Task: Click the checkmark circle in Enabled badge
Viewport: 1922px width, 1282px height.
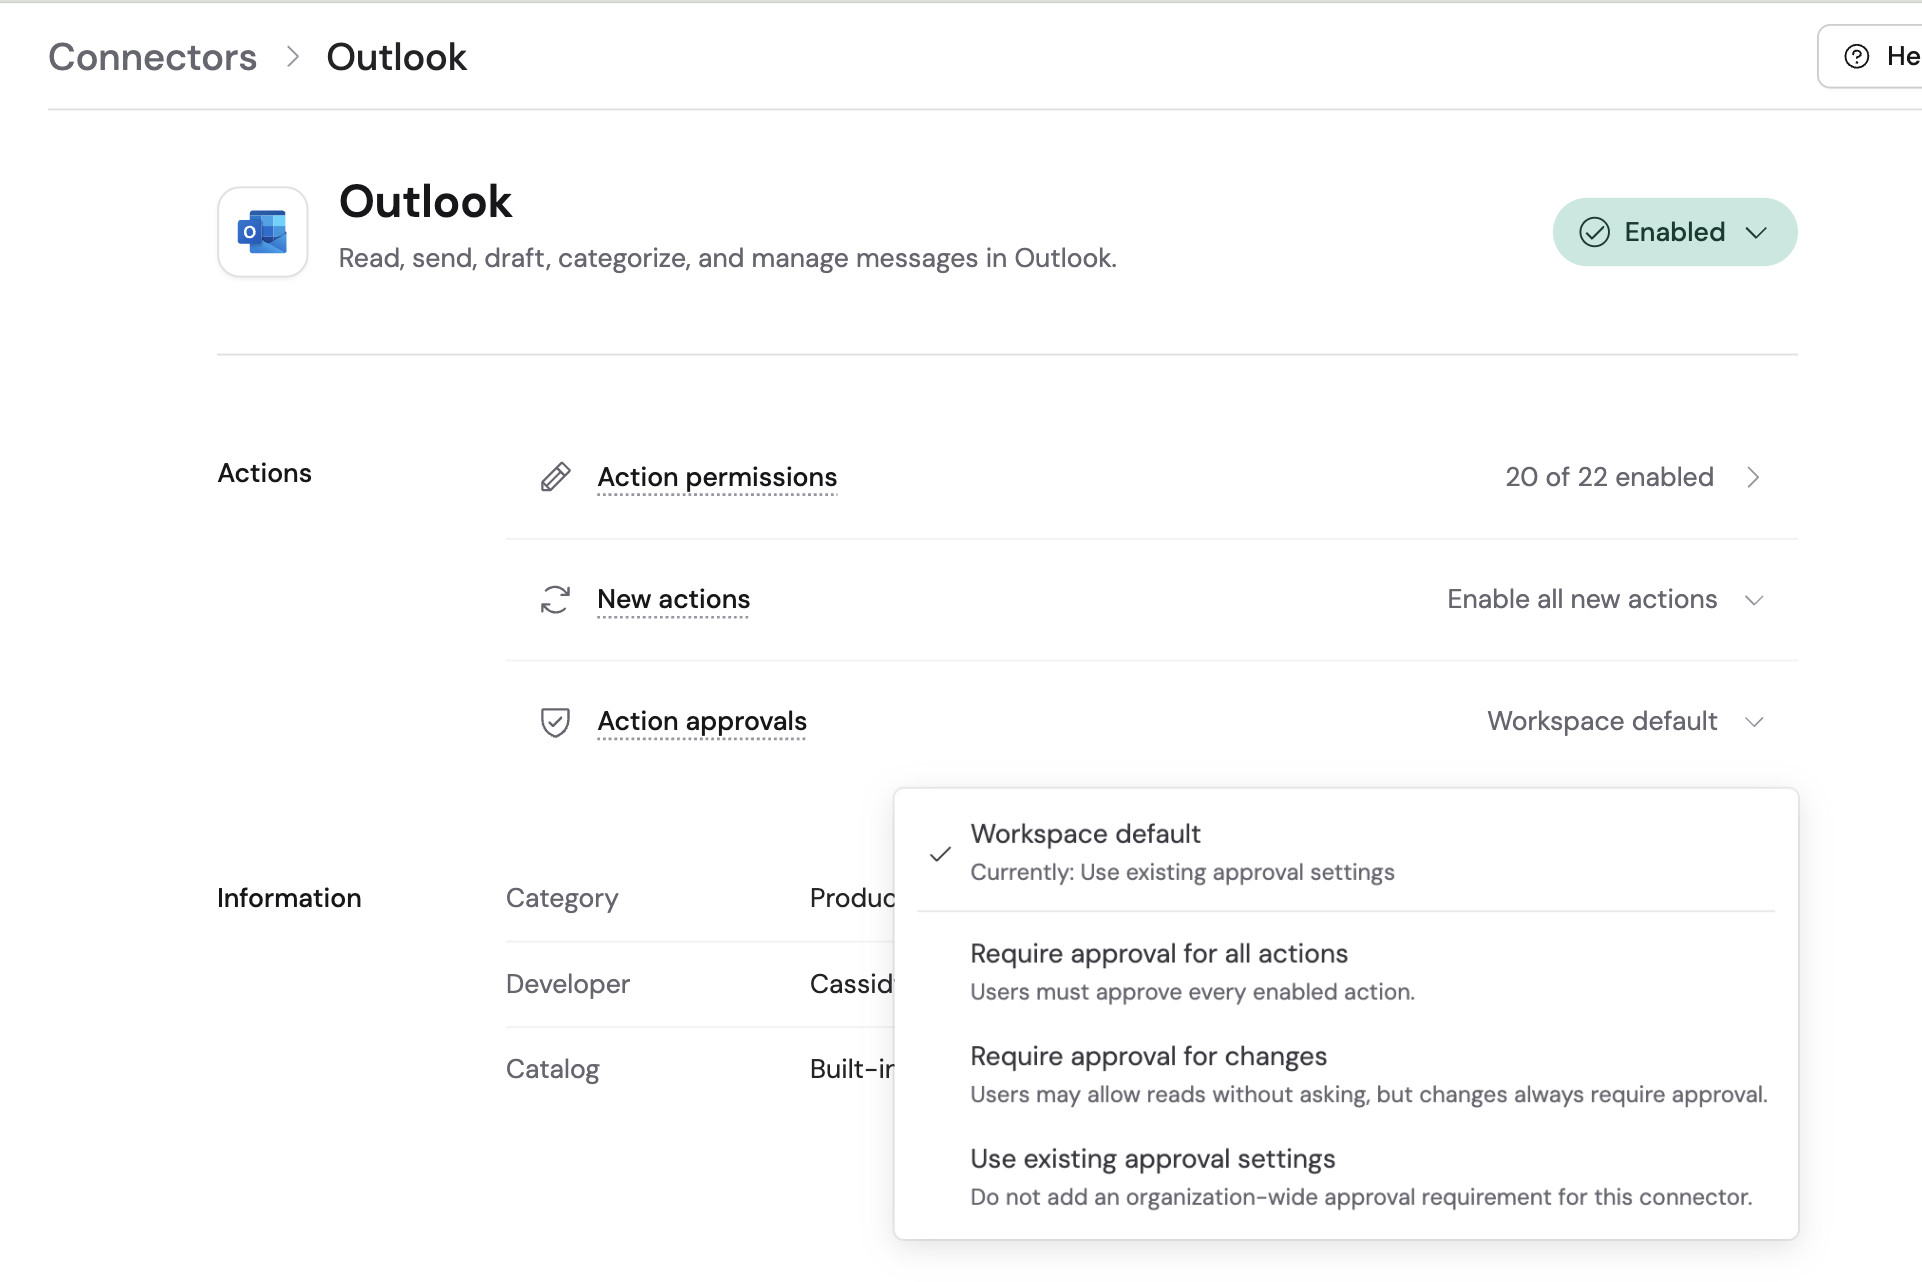Action: click(1594, 232)
